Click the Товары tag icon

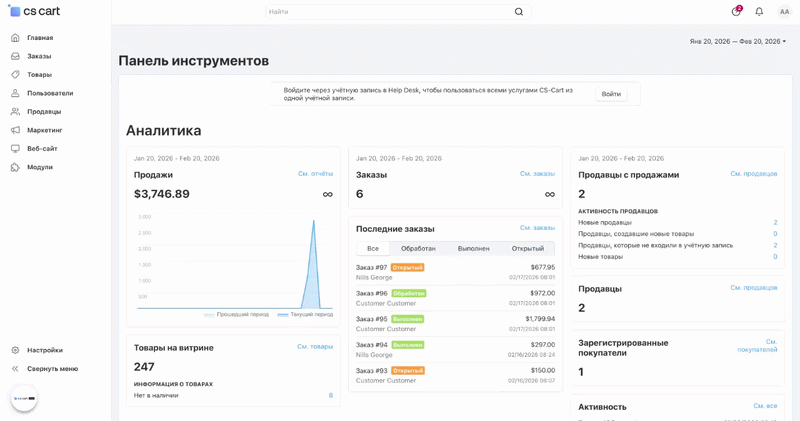click(15, 75)
